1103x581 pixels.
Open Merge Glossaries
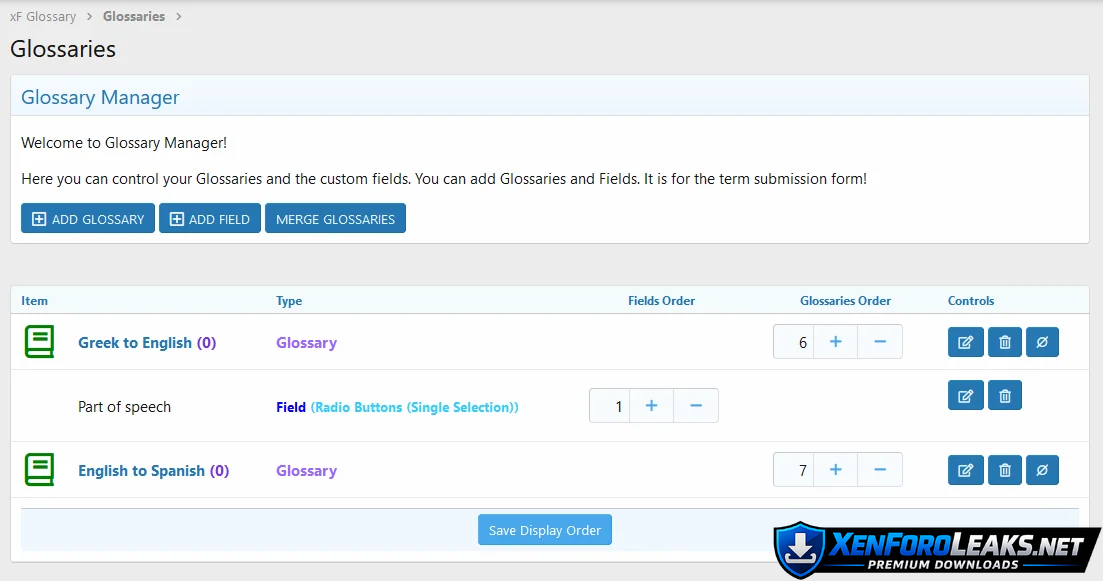pyautogui.click(x=335, y=219)
